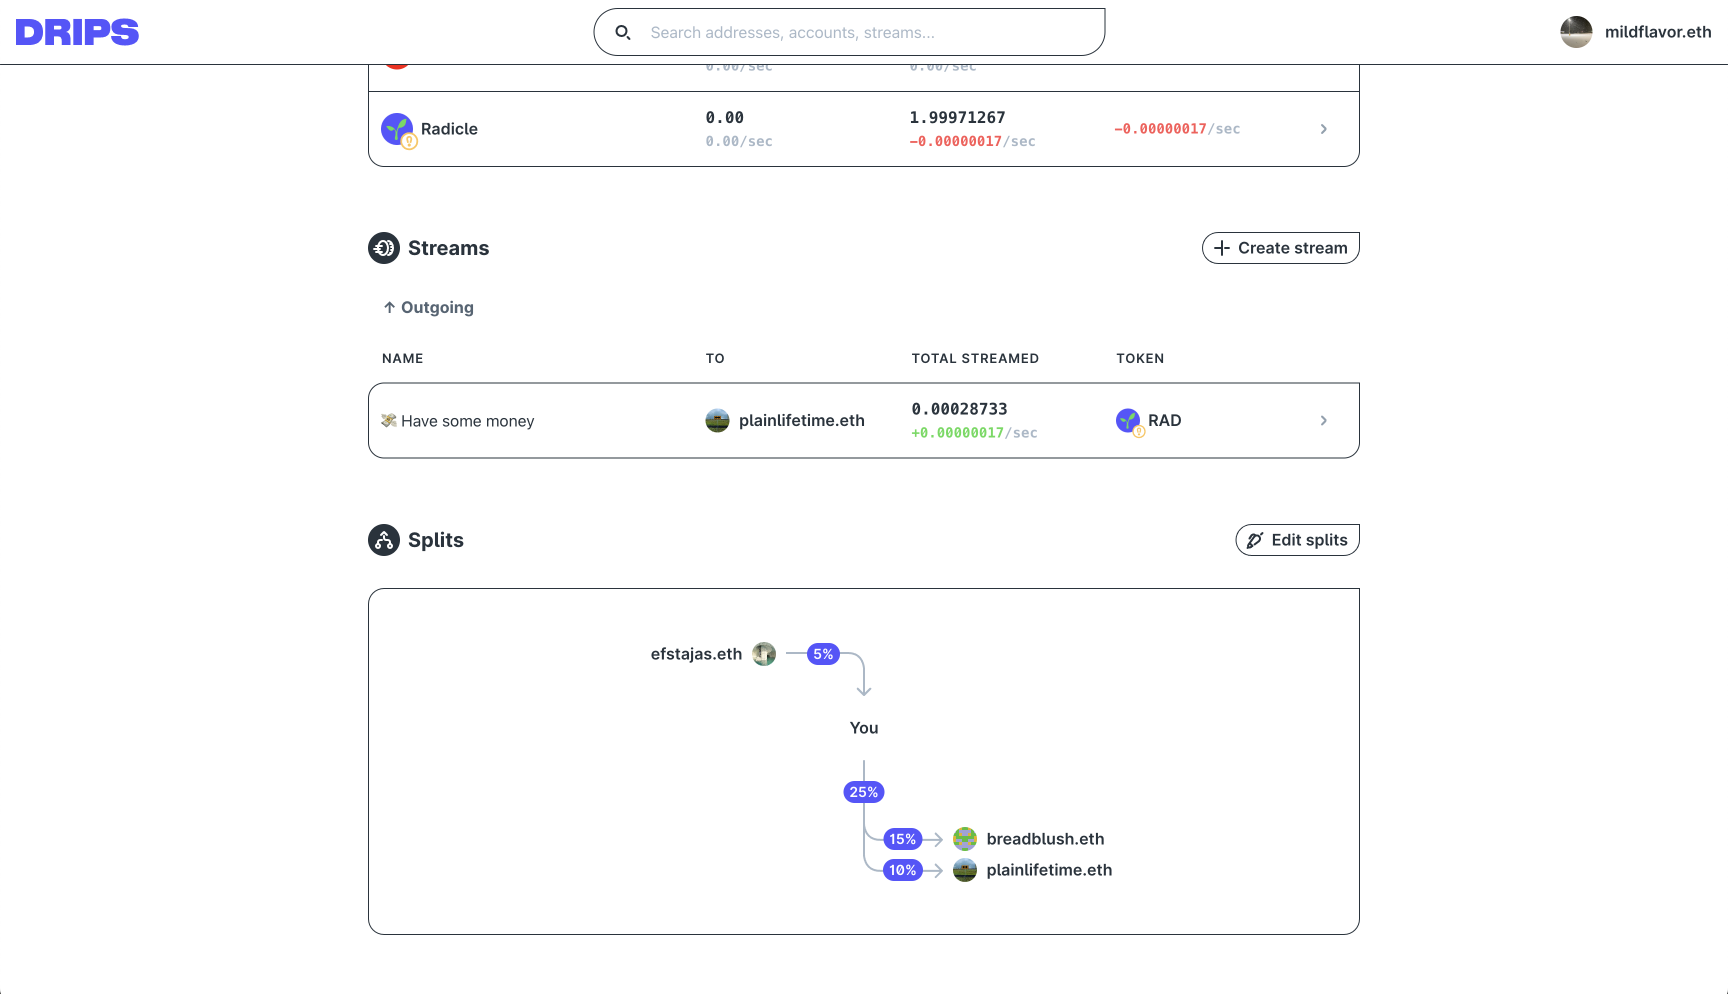
Task: Click plainlifetime.eth avatar in stream row
Action: pos(717,421)
